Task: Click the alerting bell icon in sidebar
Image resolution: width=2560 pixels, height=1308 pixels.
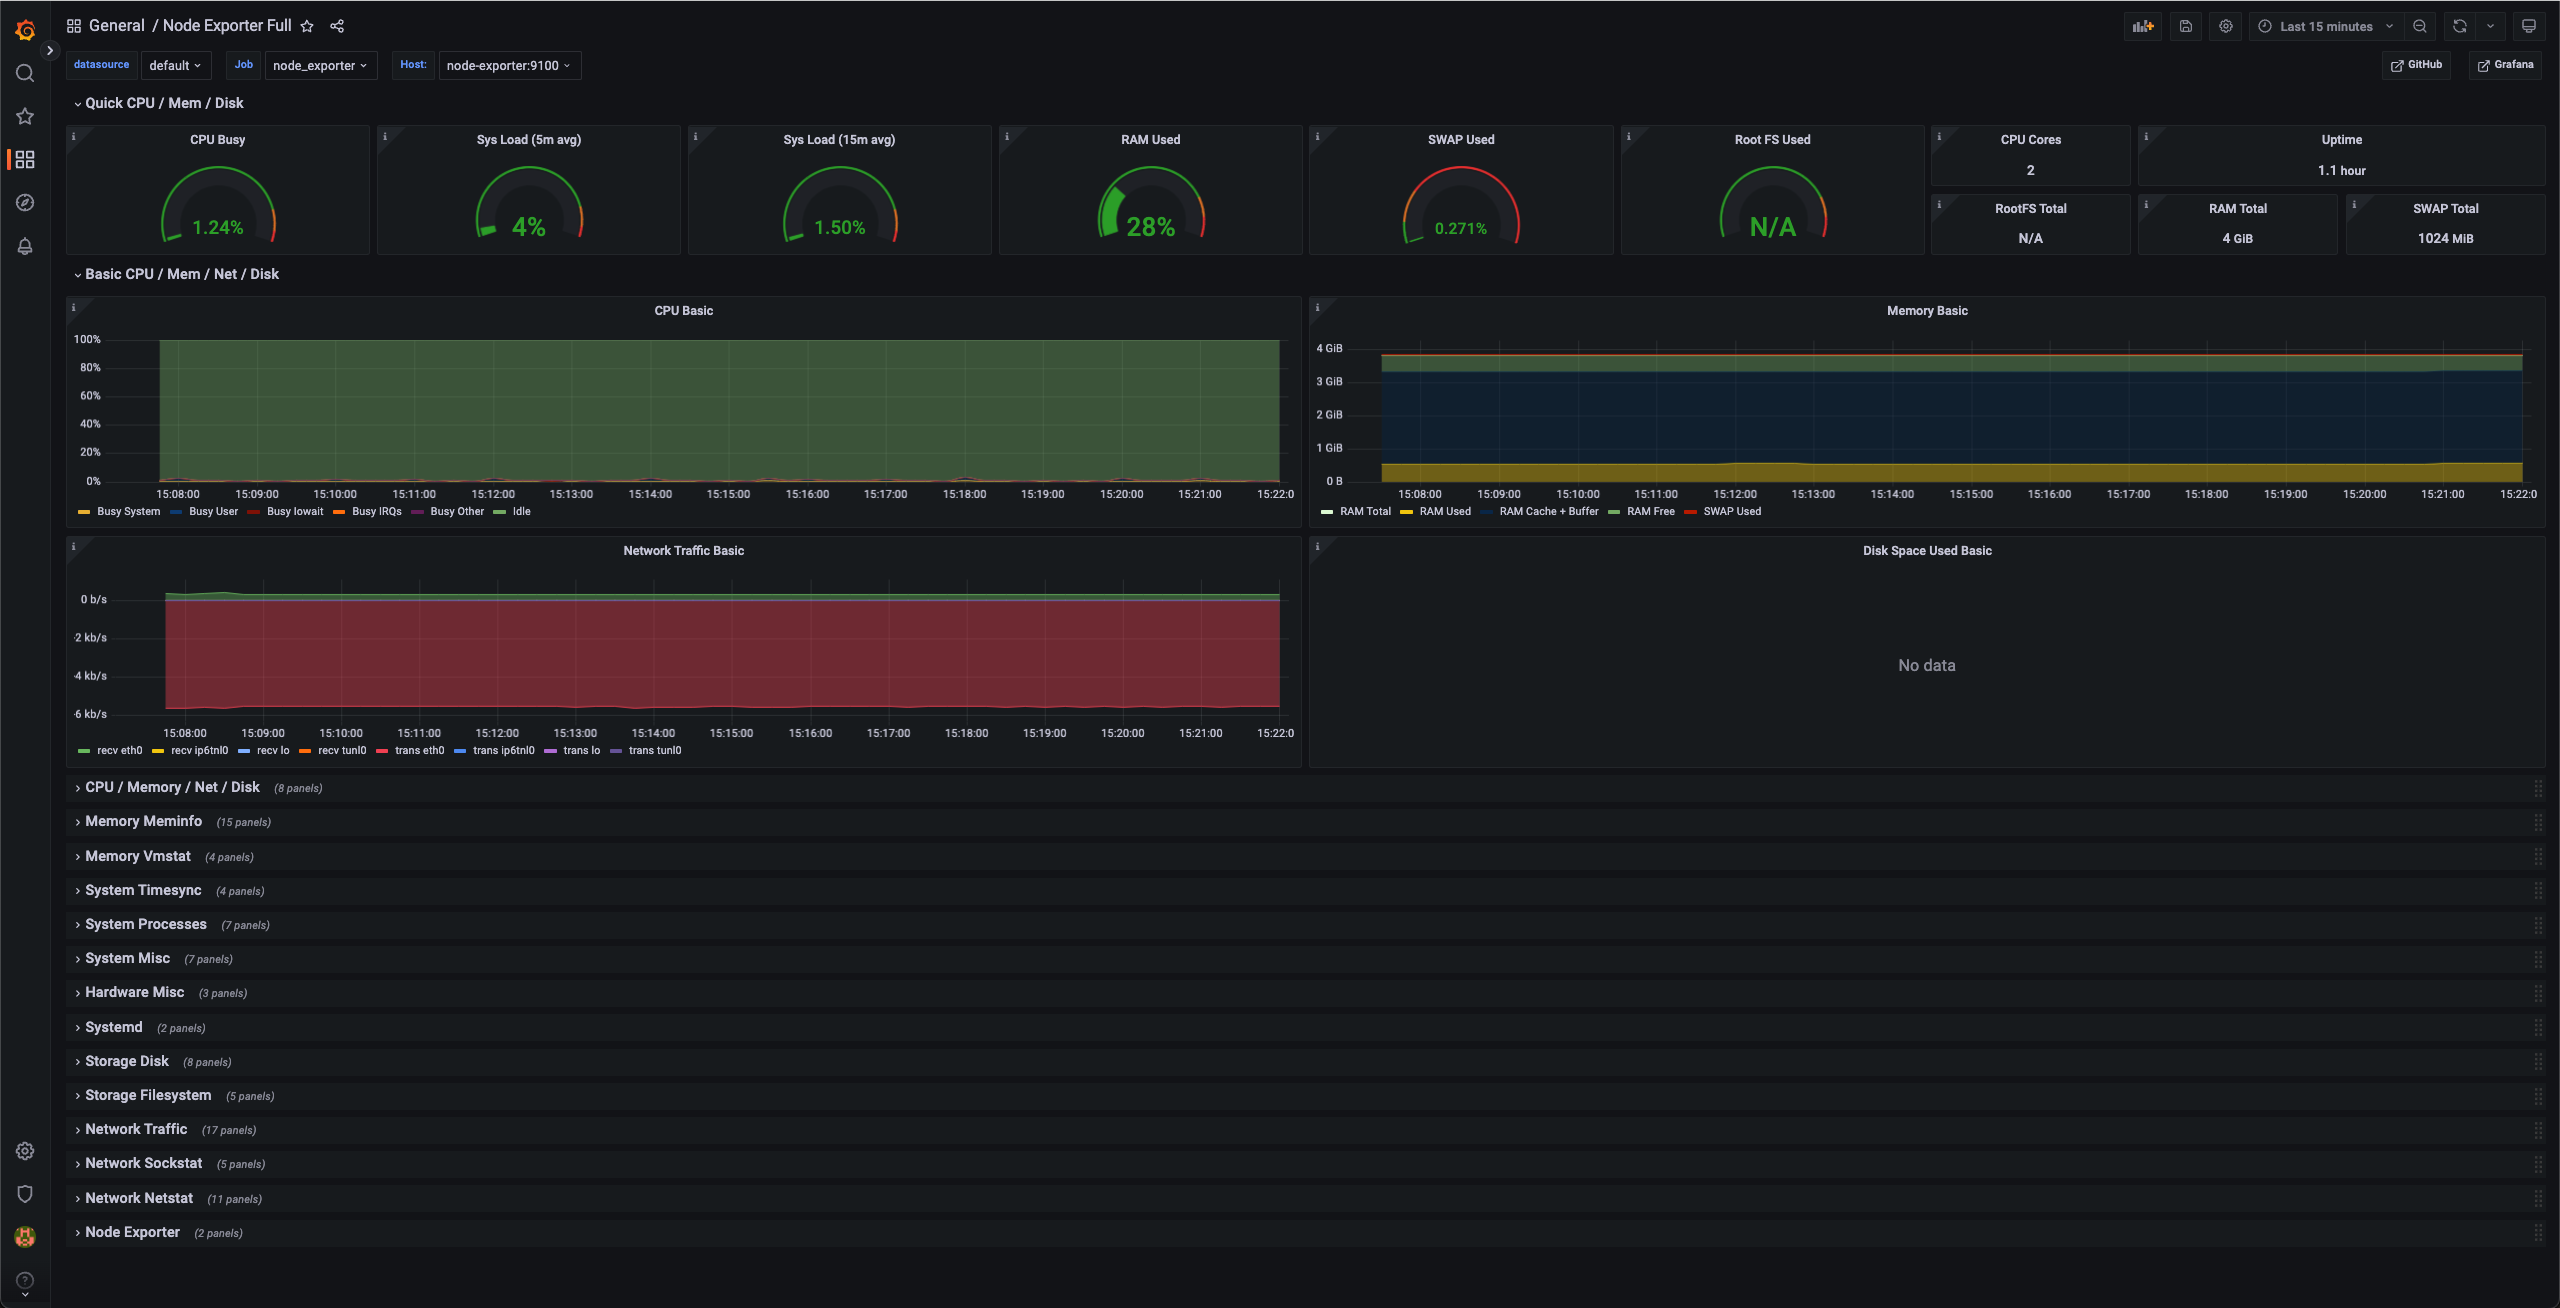Action: [22, 245]
